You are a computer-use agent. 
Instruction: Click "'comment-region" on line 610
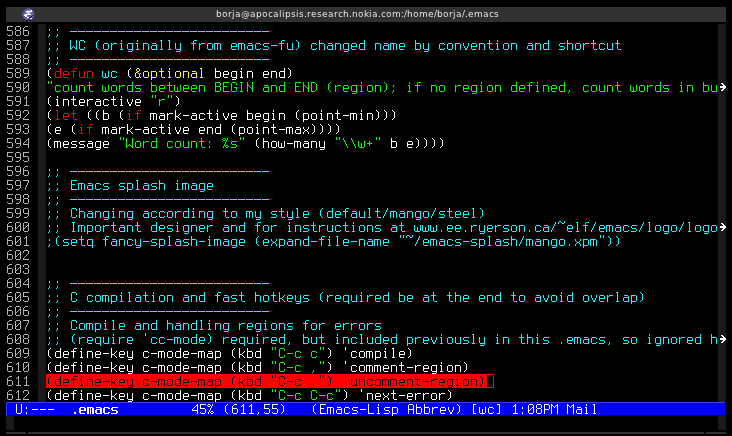[x=401, y=368]
